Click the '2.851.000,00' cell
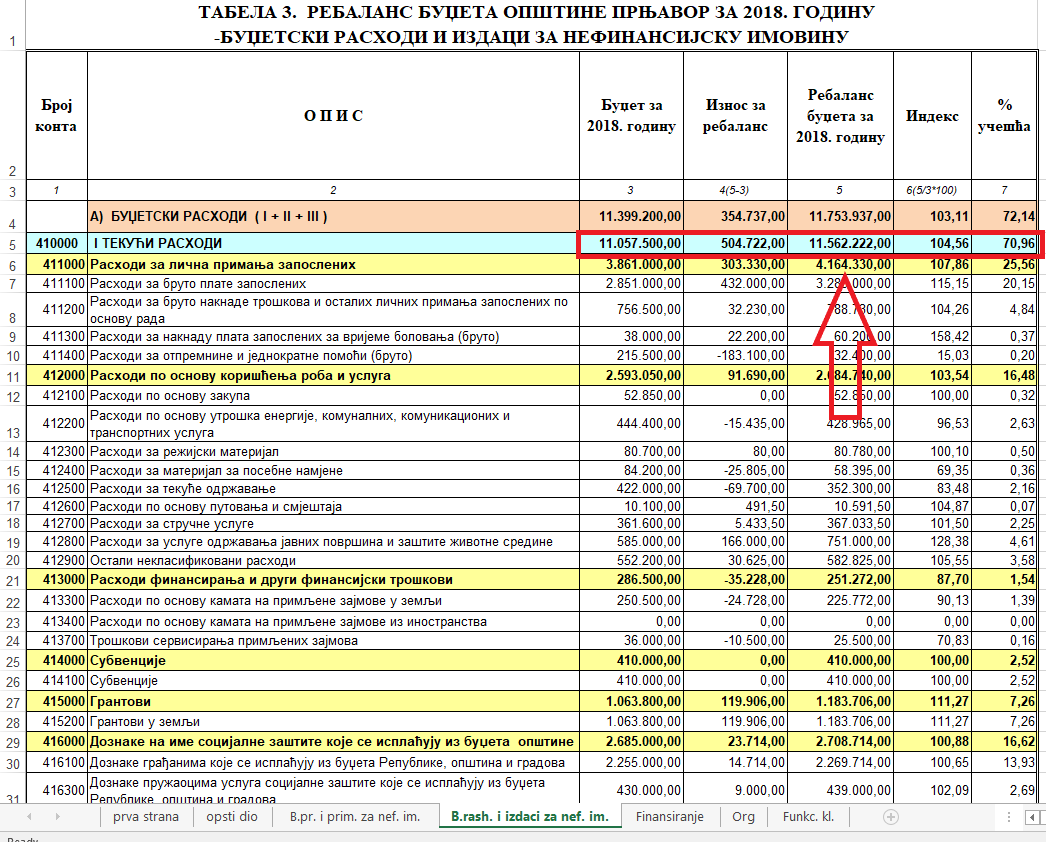This screenshot has width=1046, height=842. click(632, 284)
